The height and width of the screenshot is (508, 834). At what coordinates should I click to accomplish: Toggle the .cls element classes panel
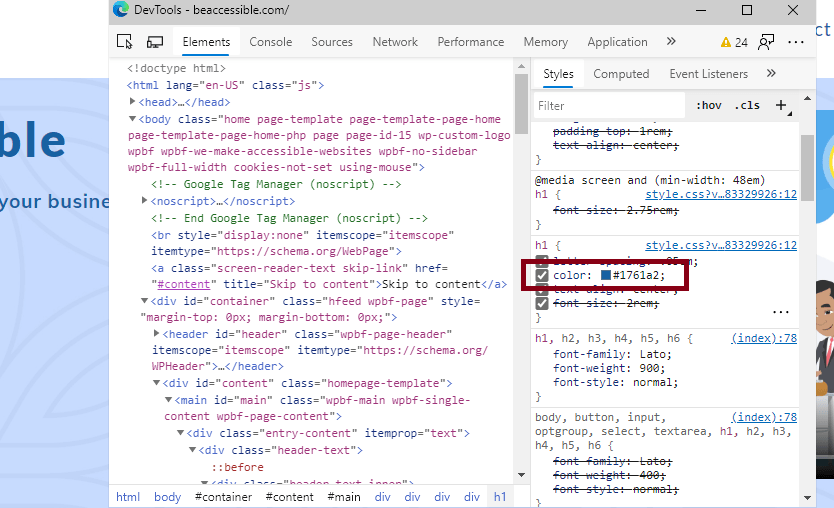747,105
